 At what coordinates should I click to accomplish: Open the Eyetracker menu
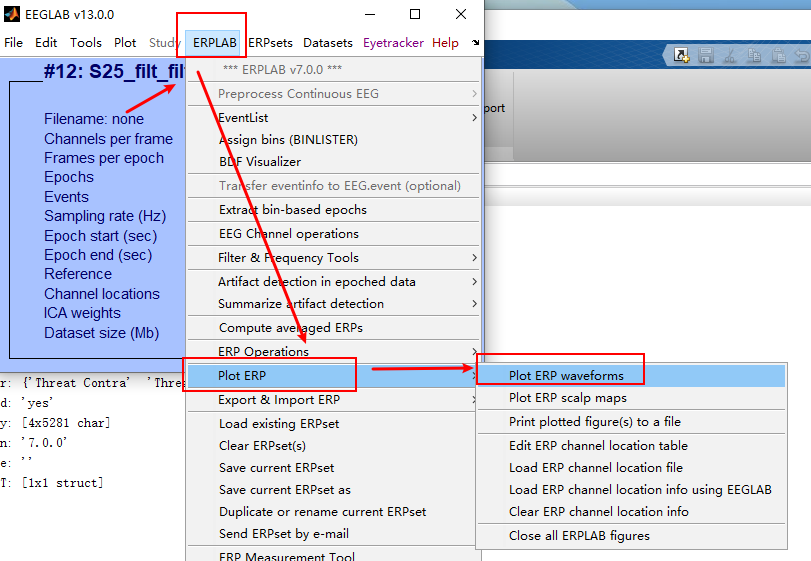click(393, 42)
